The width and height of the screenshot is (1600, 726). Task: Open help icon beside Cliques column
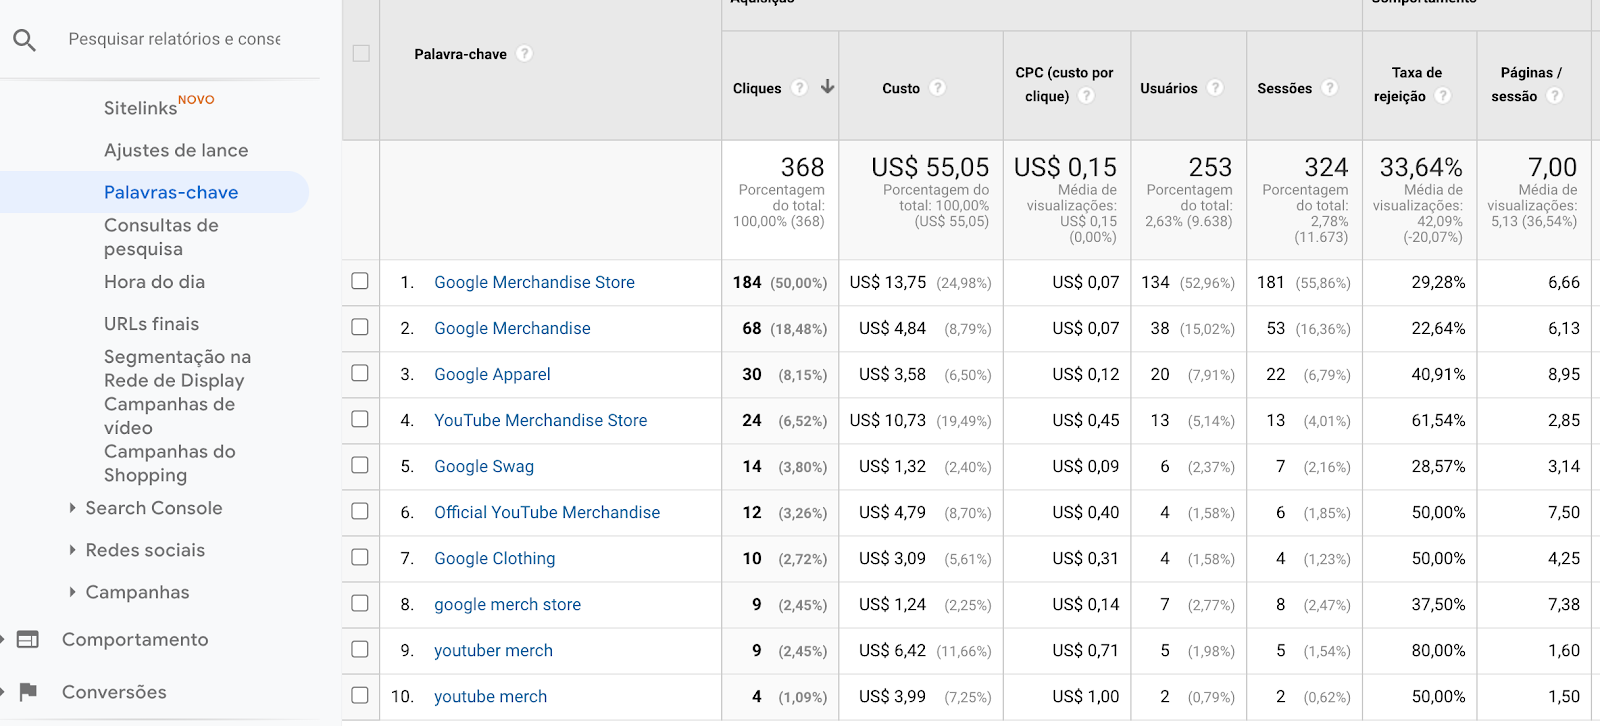[799, 88]
